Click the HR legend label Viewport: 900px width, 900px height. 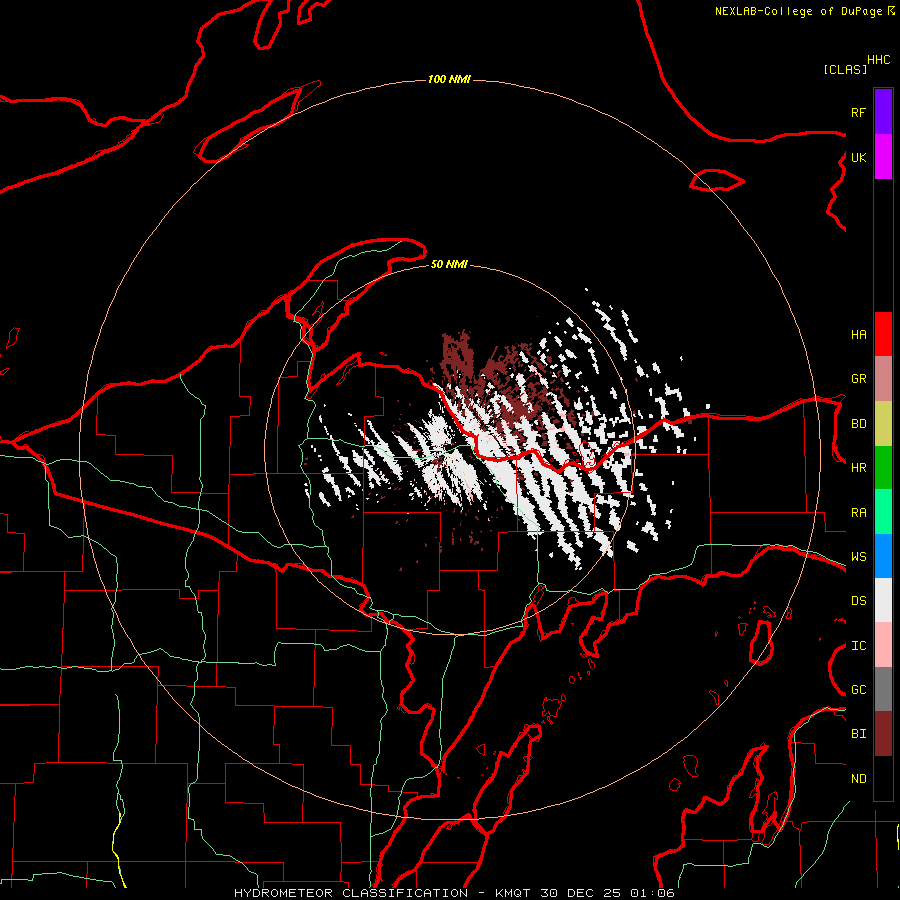(x=859, y=468)
